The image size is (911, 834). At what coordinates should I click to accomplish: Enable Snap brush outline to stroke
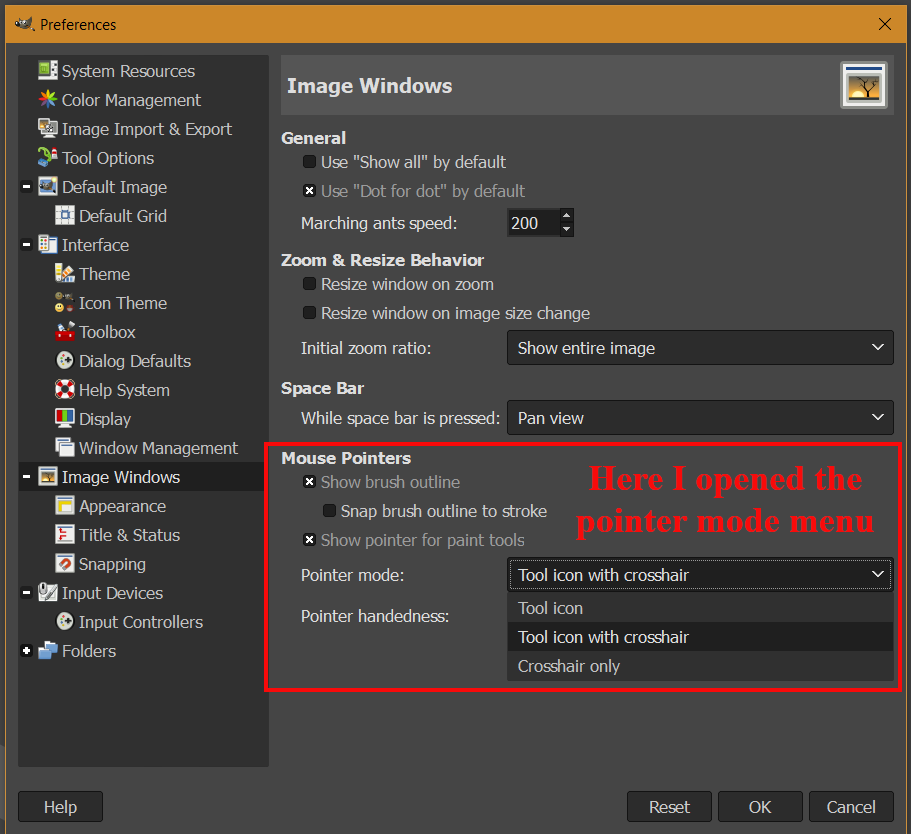pos(329,511)
